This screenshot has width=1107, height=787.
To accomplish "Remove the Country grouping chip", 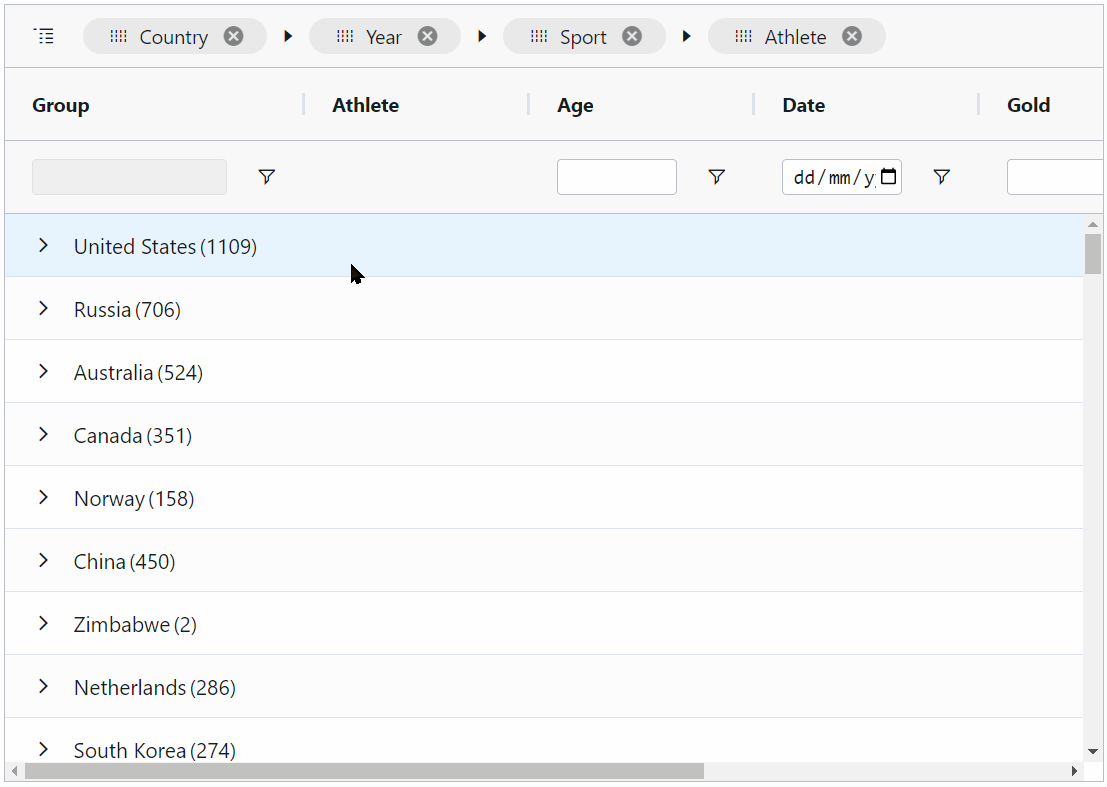I will [x=232, y=36].
